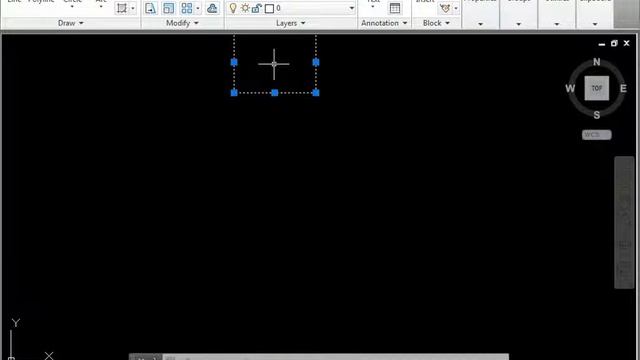
Task: Toggle layer freeze sun icon
Action: click(x=245, y=8)
